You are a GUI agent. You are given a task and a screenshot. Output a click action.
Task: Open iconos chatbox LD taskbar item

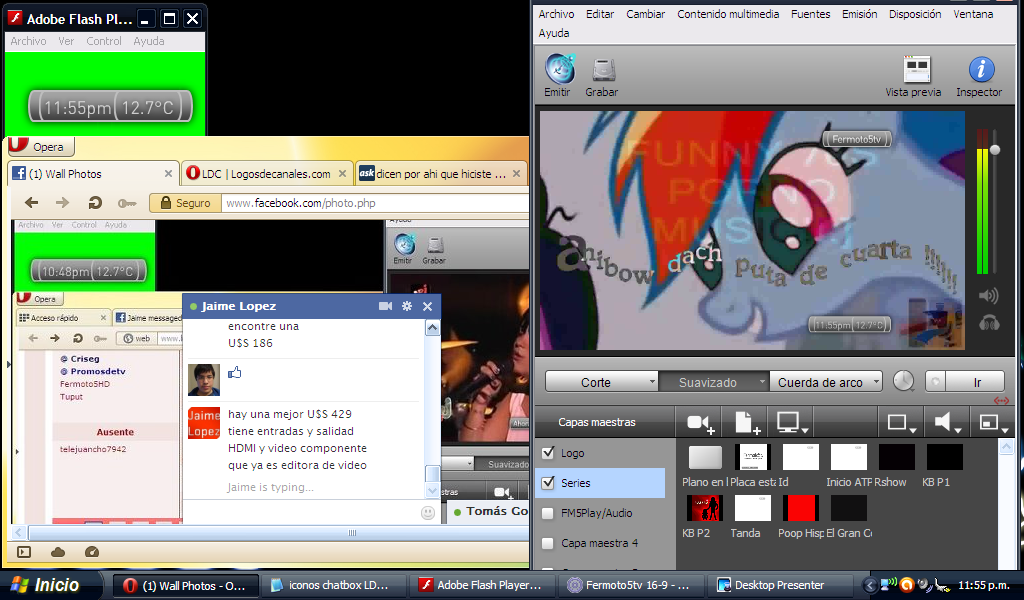(334, 585)
